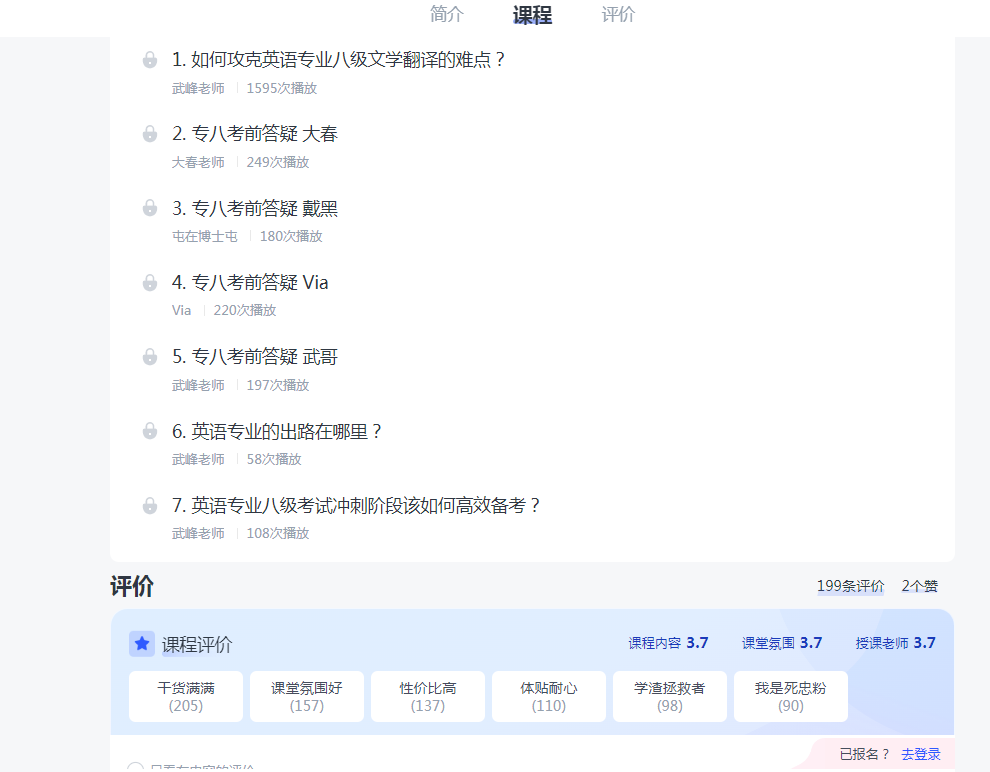
Task: Click the 199条评价 count
Action: click(x=850, y=586)
